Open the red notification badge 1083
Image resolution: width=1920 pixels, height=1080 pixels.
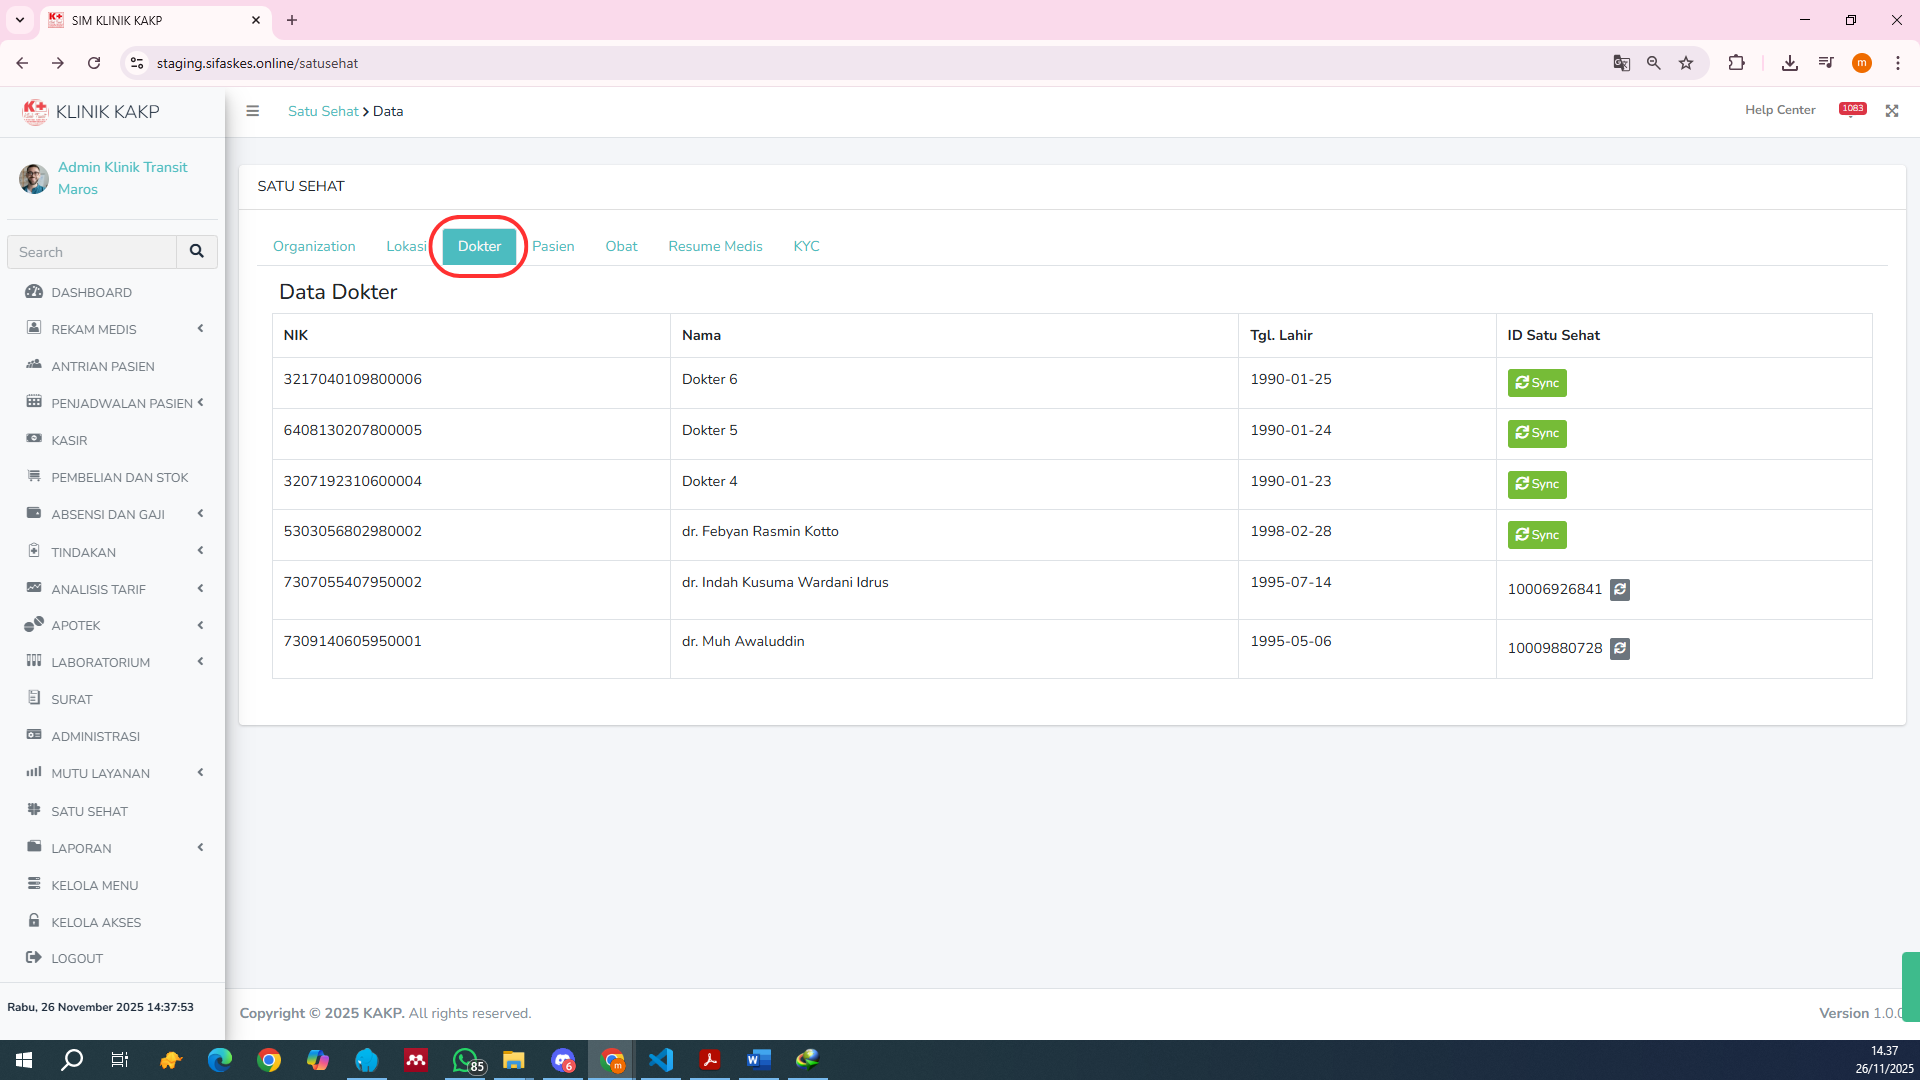1852,109
